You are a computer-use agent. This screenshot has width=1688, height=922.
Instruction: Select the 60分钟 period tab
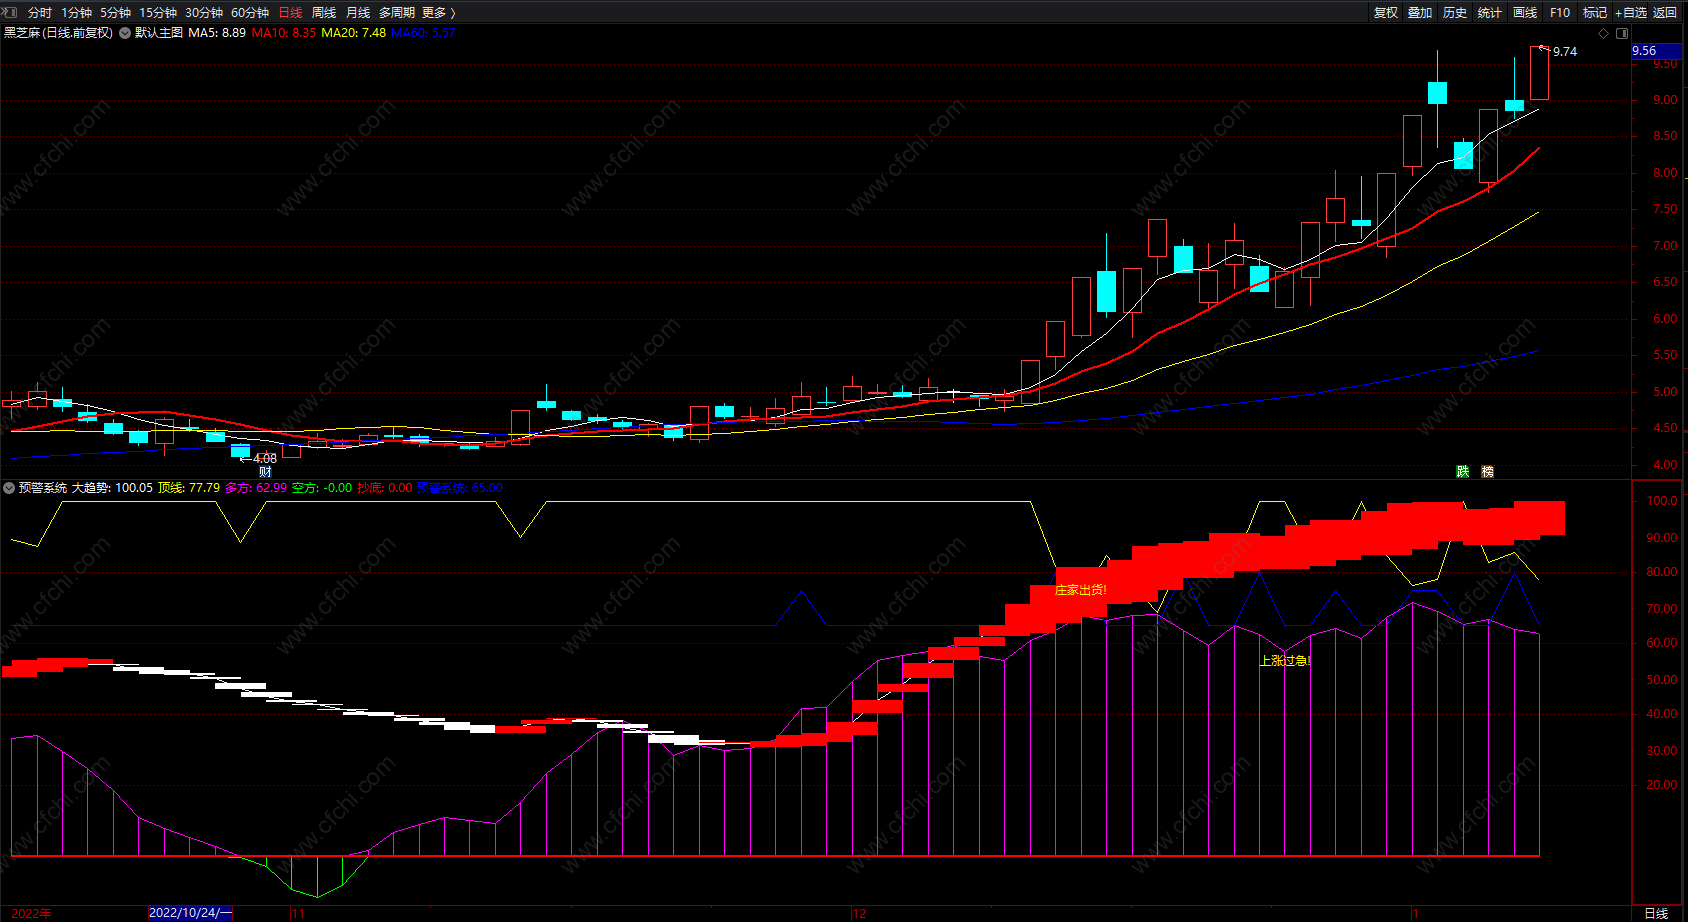click(x=250, y=13)
